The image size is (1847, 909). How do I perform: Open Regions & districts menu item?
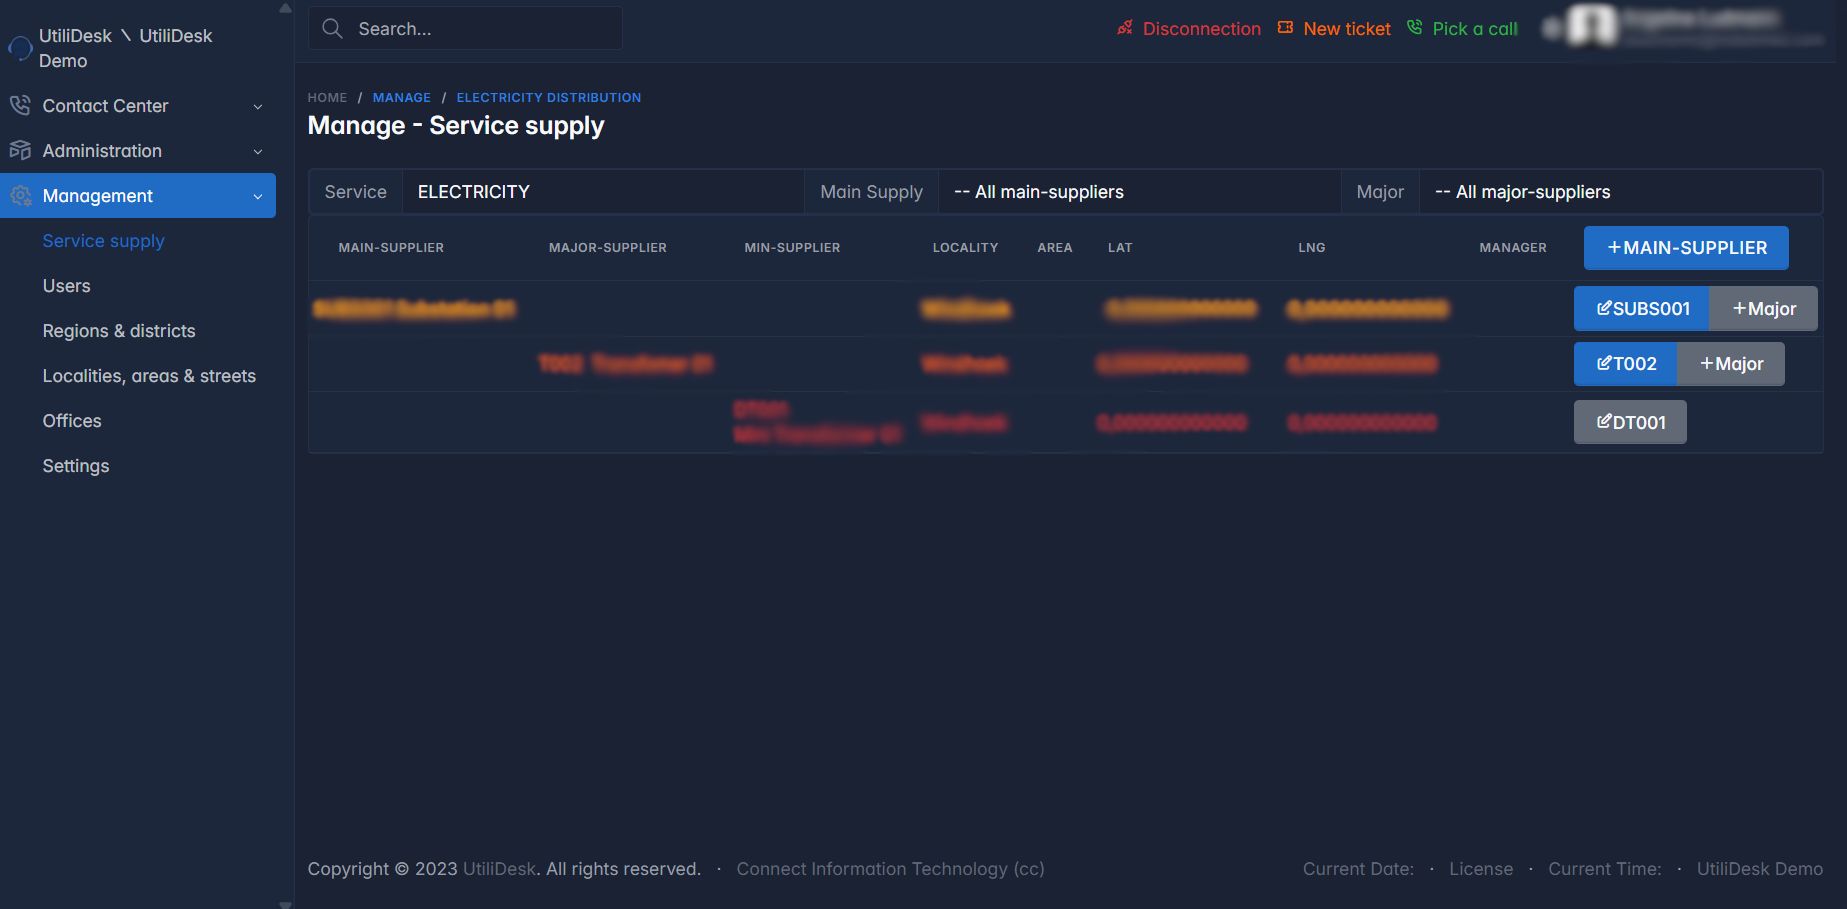coord(119,331)
